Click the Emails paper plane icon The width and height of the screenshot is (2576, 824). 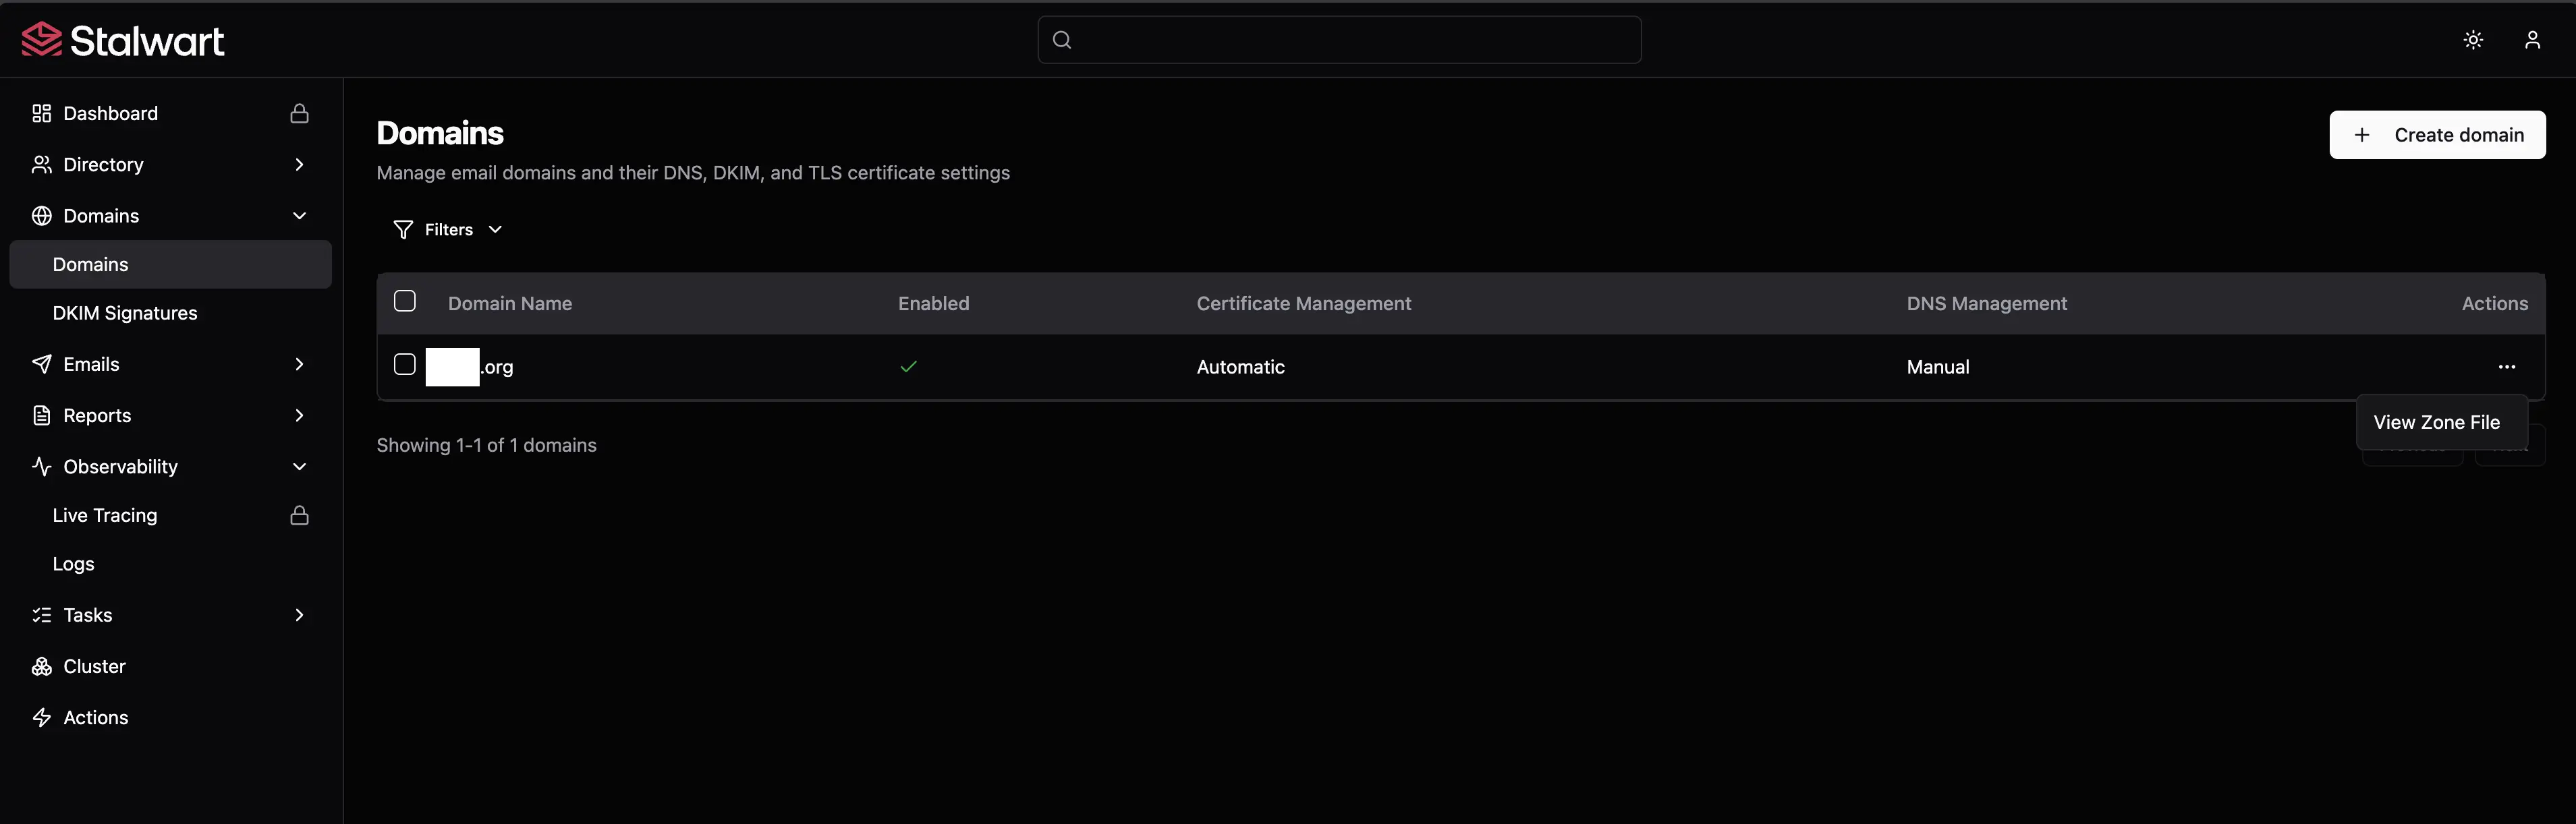pyautogui.click(x=41, y=364)
